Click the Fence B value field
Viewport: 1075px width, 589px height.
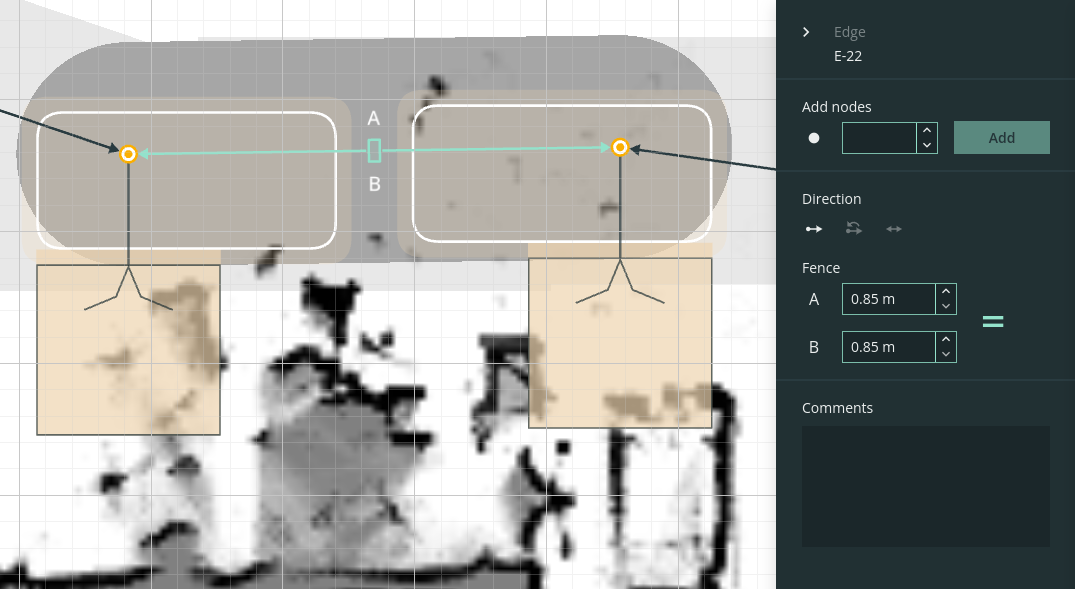tap(889, 347)
